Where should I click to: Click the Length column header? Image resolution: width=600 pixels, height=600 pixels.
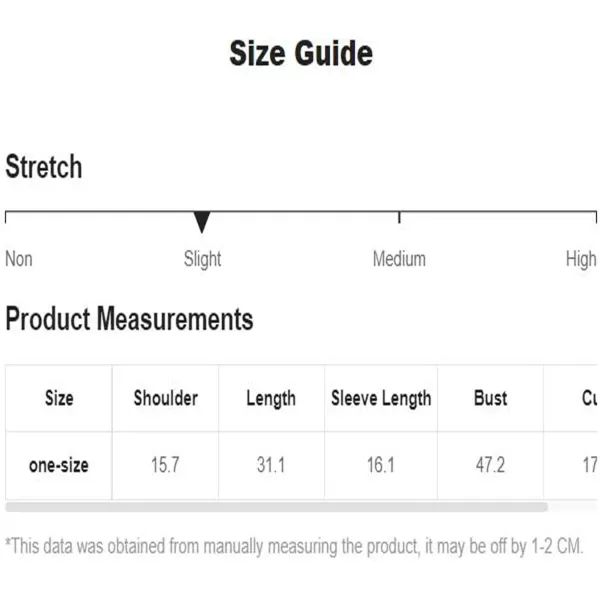pyautogui.click(x=271, y=398)
